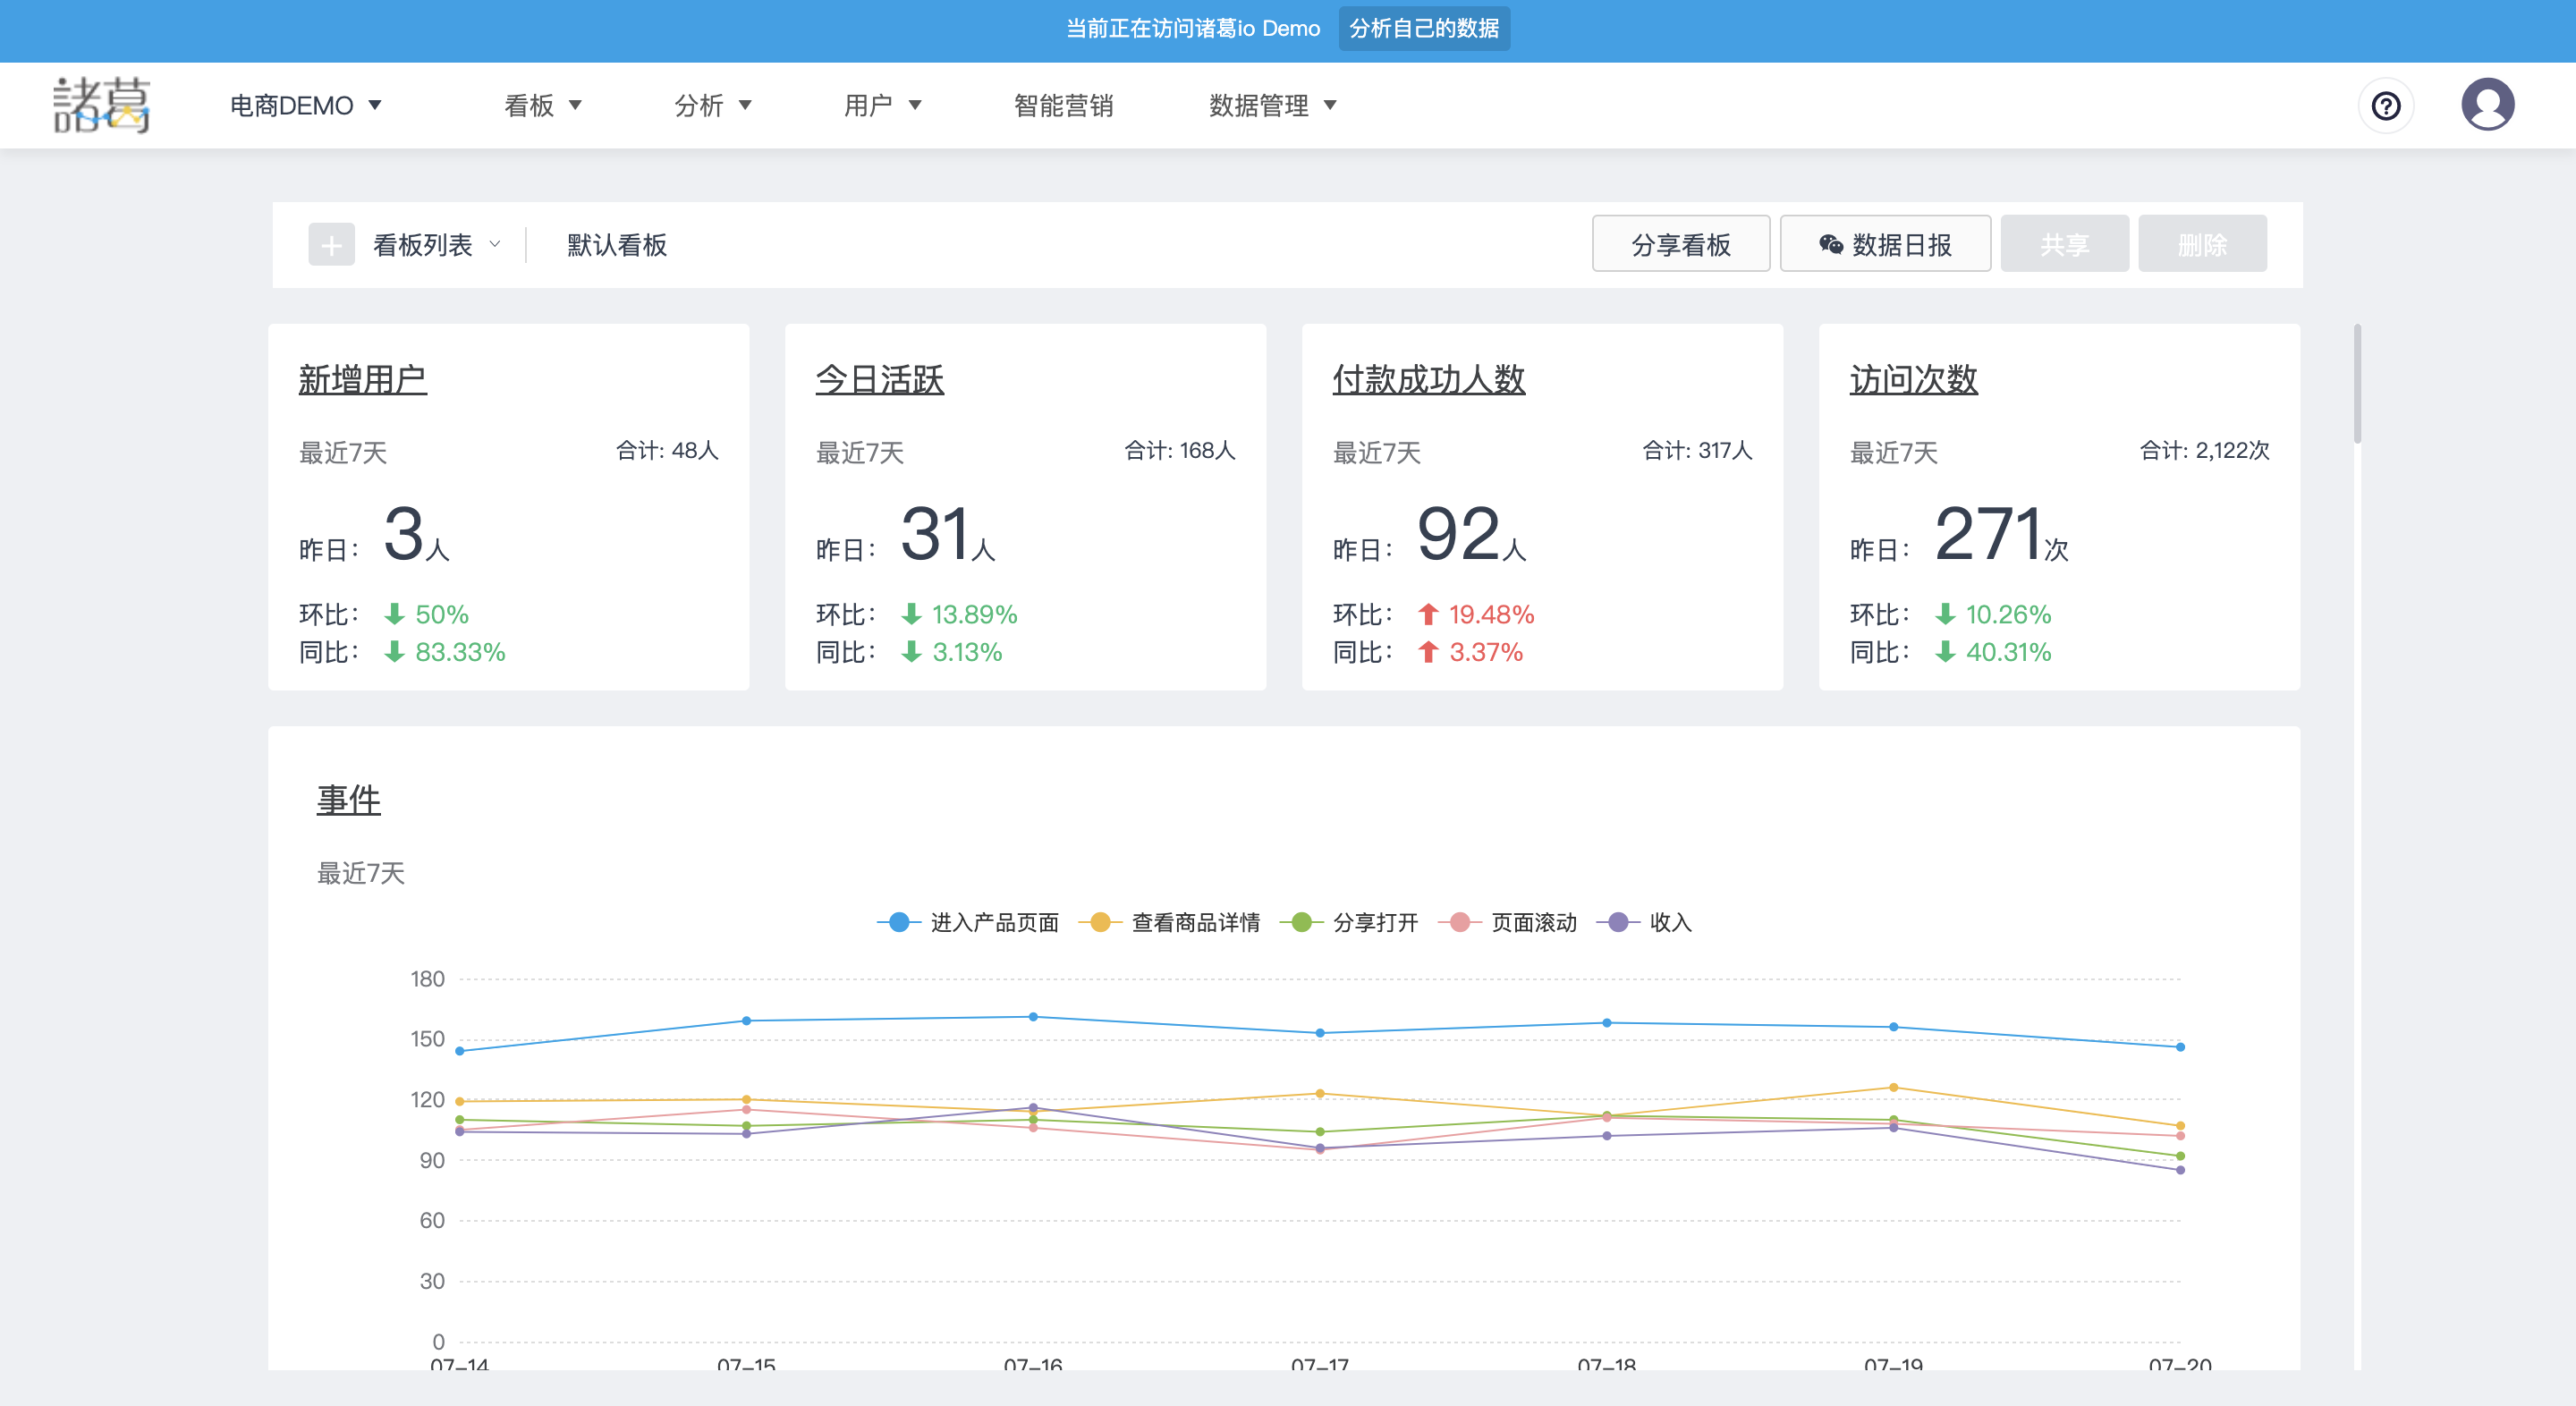Image resolution: width=2576 pixels, height=1406 pixels.
Task: Click the 19.48% 环比 value
Action: pos(1491,614)
